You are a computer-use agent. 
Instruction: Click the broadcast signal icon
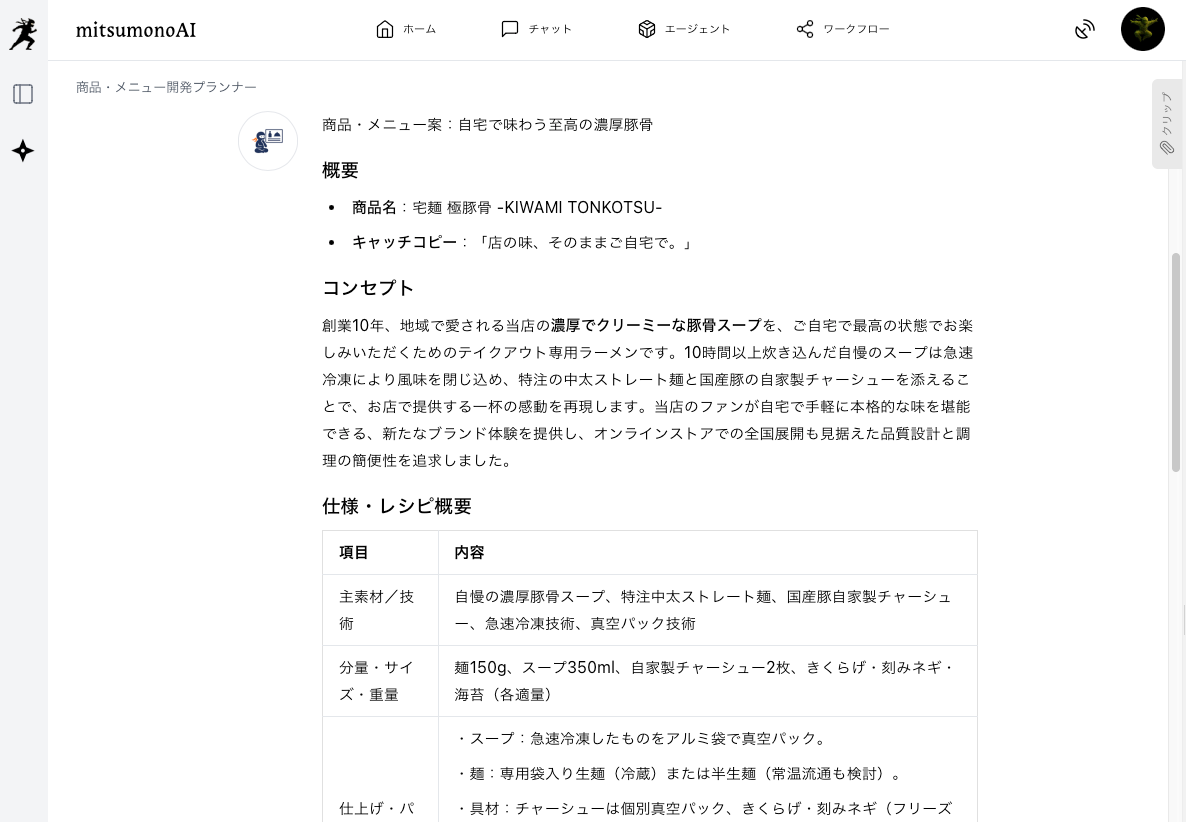pyautogui.click(x=1085, y=30)
